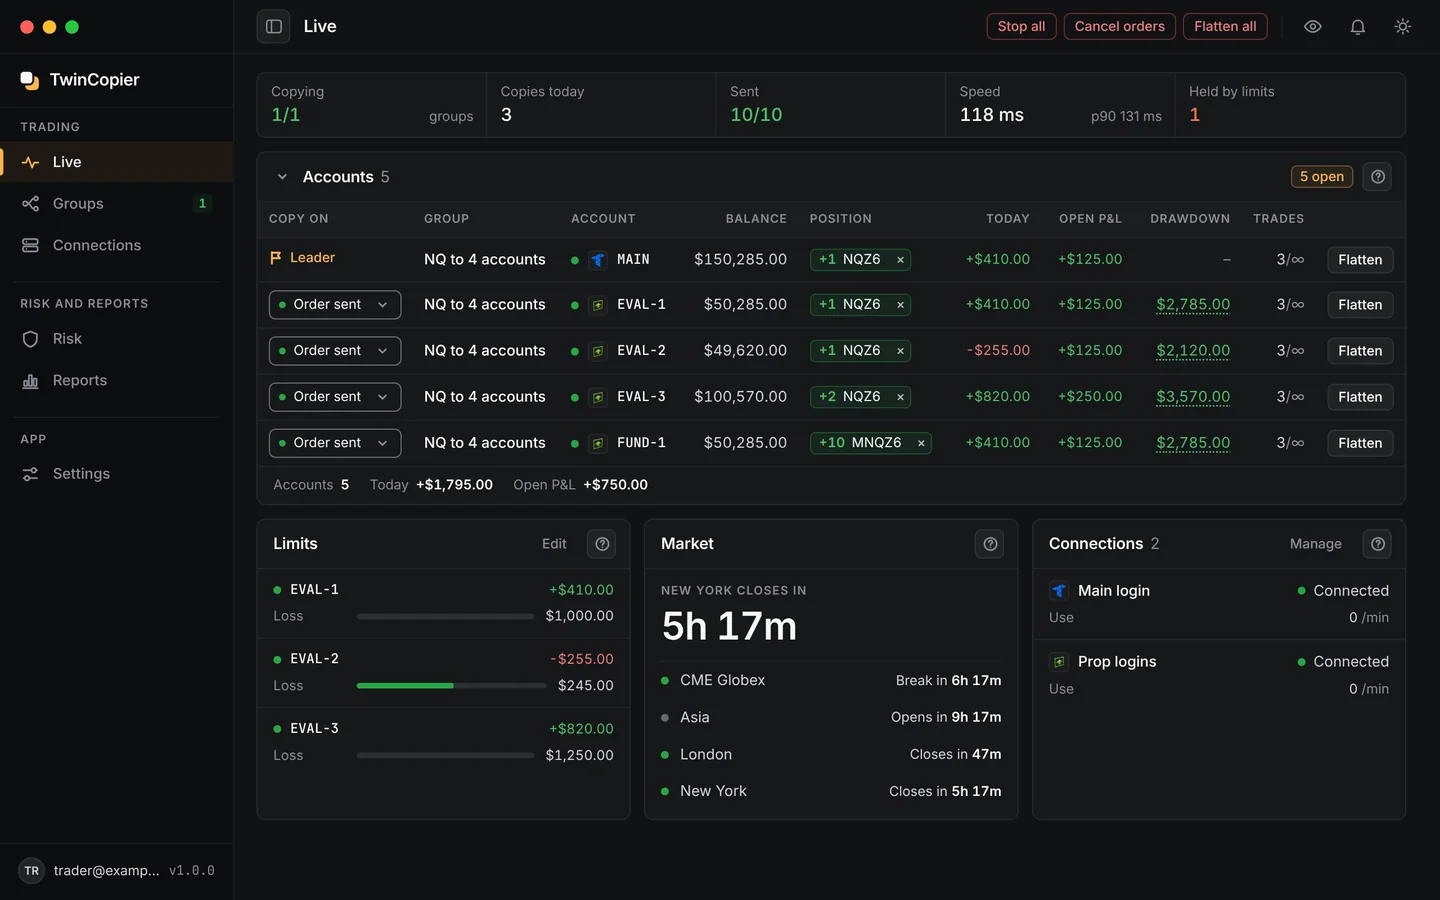
Task: Click EVAL-1 loss progress bar
Action: pyautogui.click(x=445, y=617)
